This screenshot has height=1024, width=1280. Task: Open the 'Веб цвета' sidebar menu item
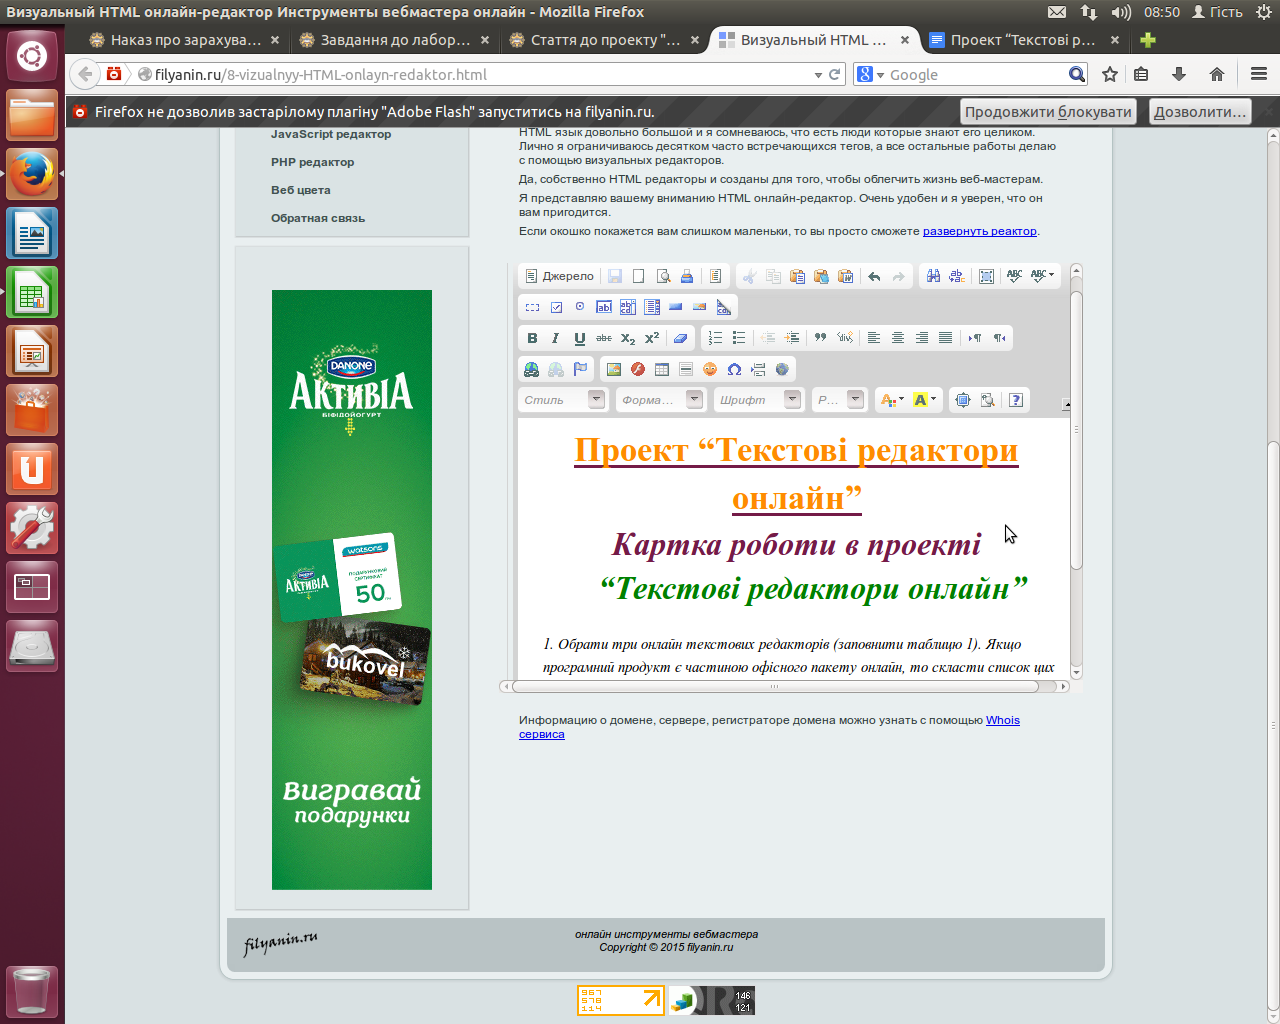coord(300,190)
